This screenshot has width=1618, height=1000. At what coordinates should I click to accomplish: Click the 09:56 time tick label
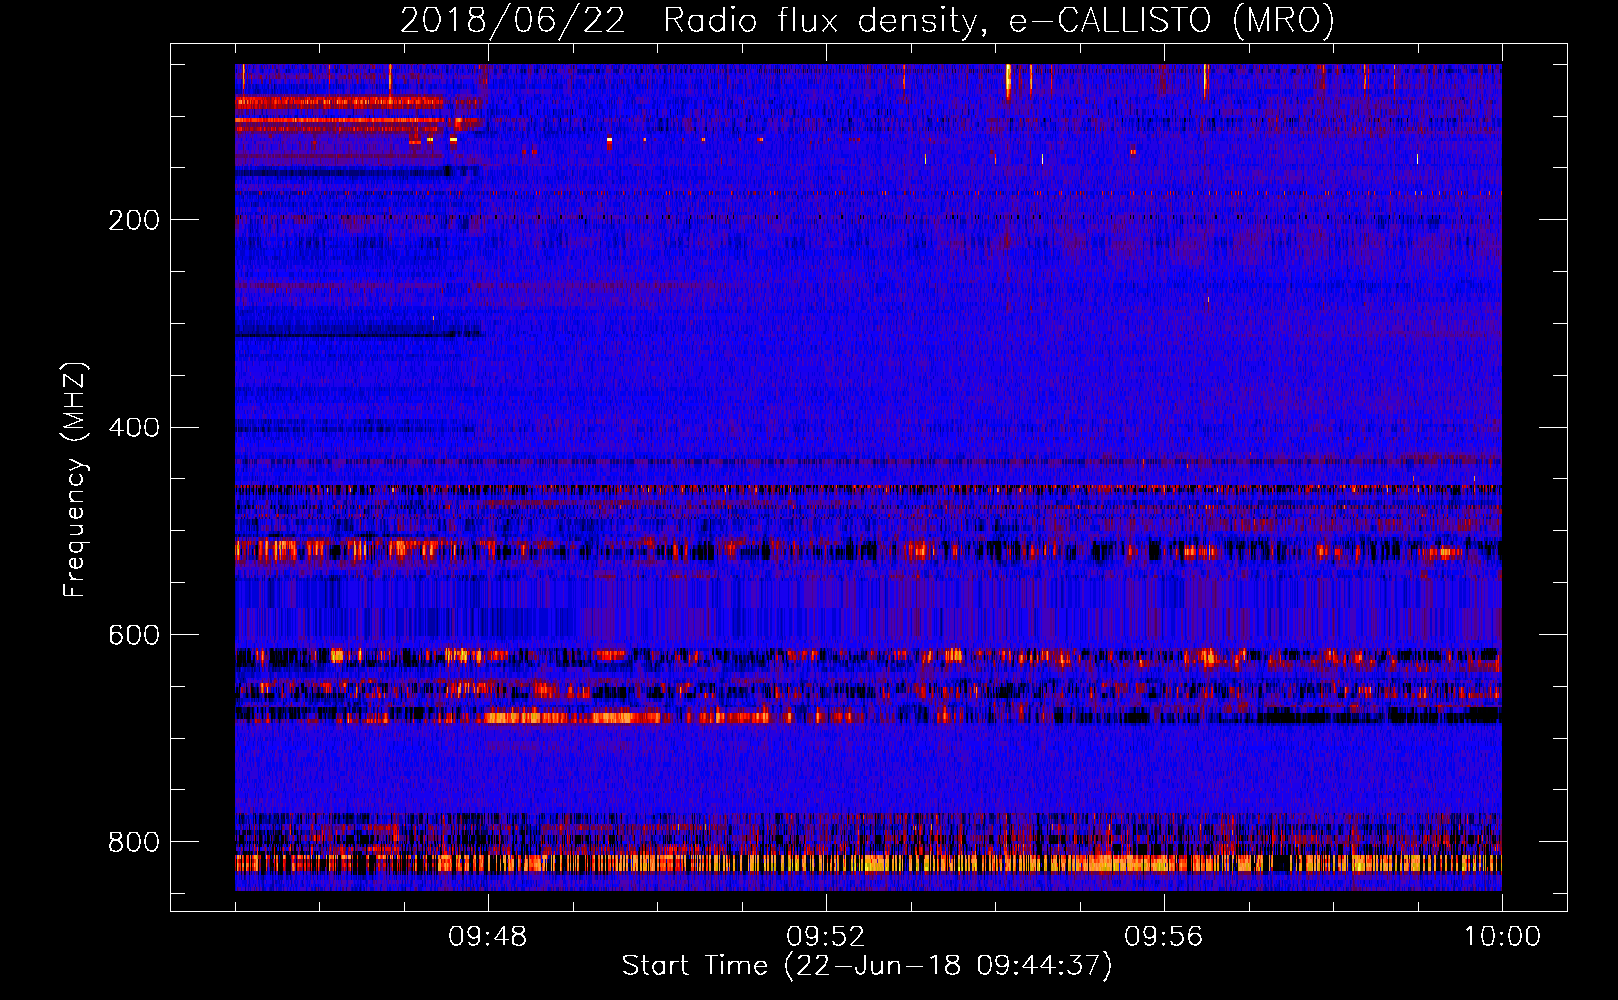1164,937
